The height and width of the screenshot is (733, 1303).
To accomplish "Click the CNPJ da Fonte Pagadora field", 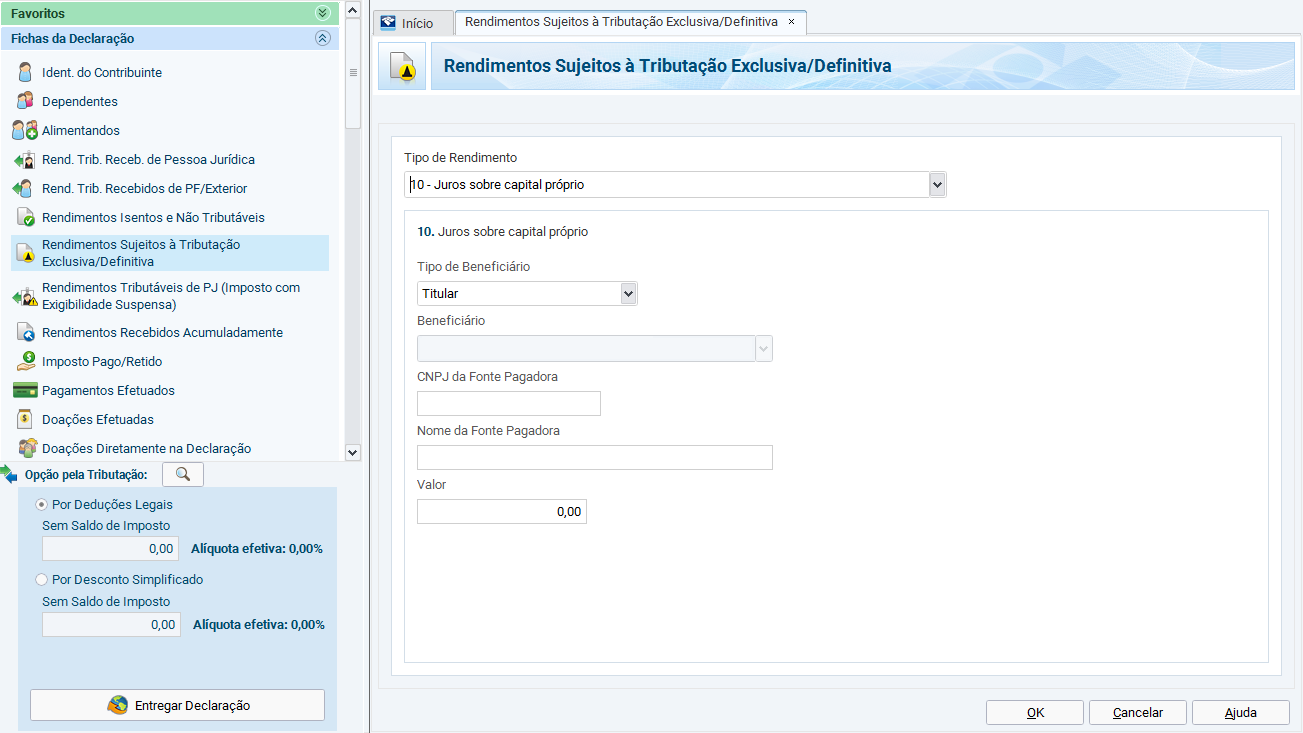I will pyautogui.click(x=509, y=403).
